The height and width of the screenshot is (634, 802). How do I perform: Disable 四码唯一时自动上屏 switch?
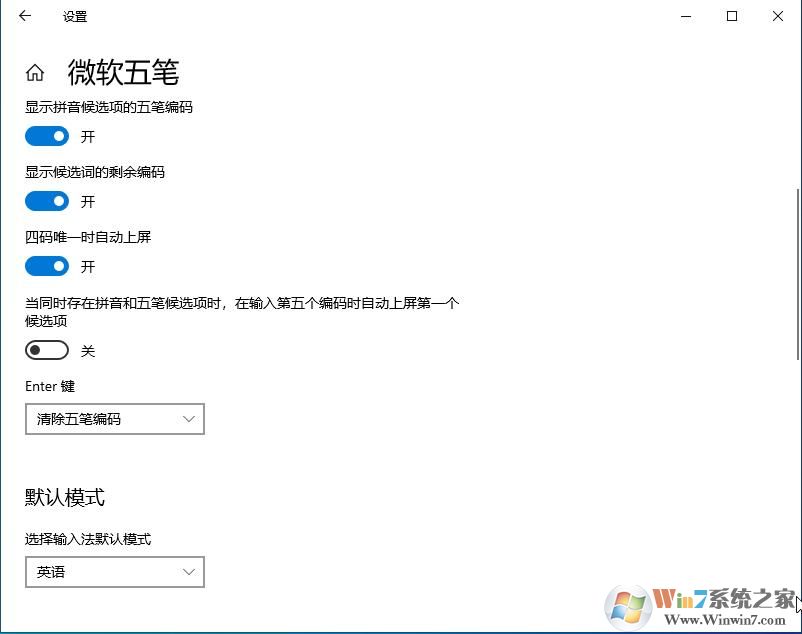coord(47,266)
